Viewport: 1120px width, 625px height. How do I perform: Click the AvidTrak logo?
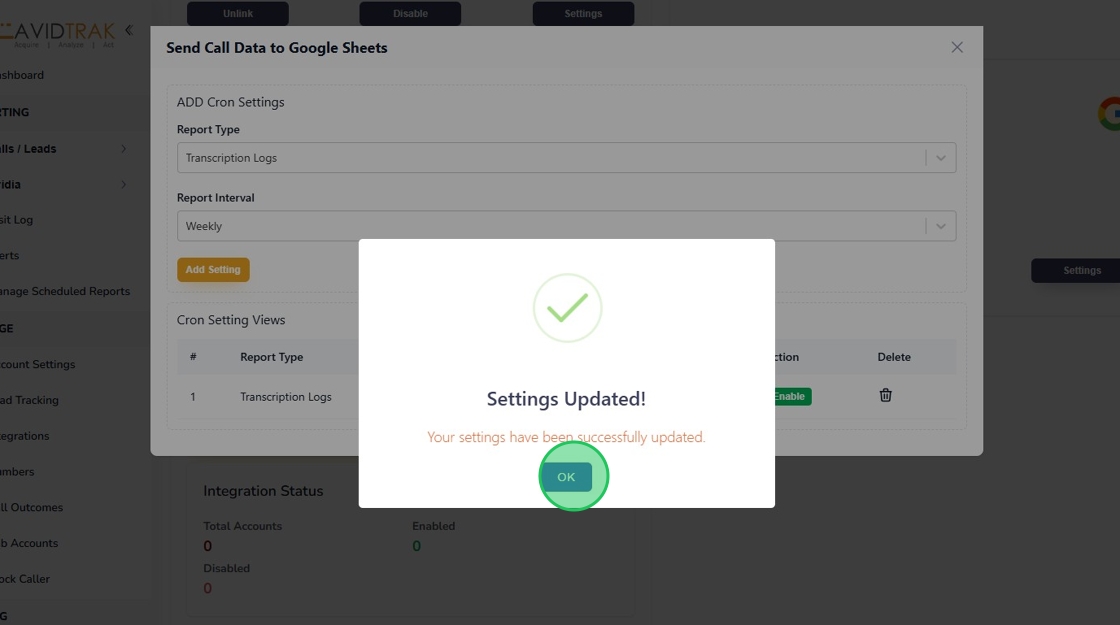(58, 33)
